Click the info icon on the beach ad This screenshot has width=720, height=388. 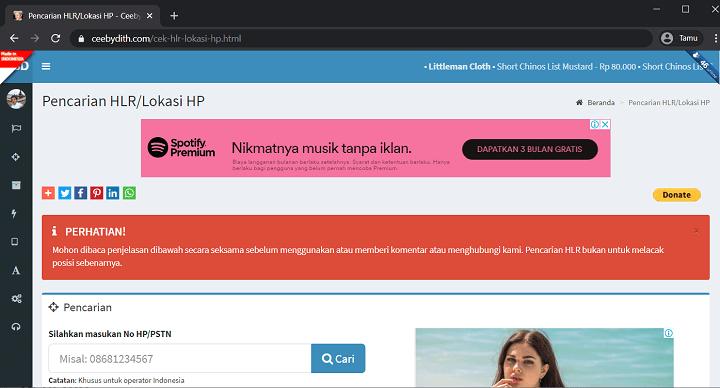669,333
